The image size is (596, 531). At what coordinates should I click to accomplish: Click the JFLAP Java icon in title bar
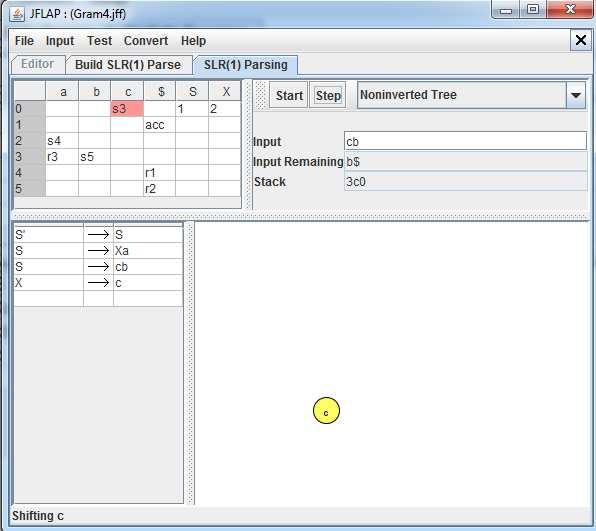[17, 14]
